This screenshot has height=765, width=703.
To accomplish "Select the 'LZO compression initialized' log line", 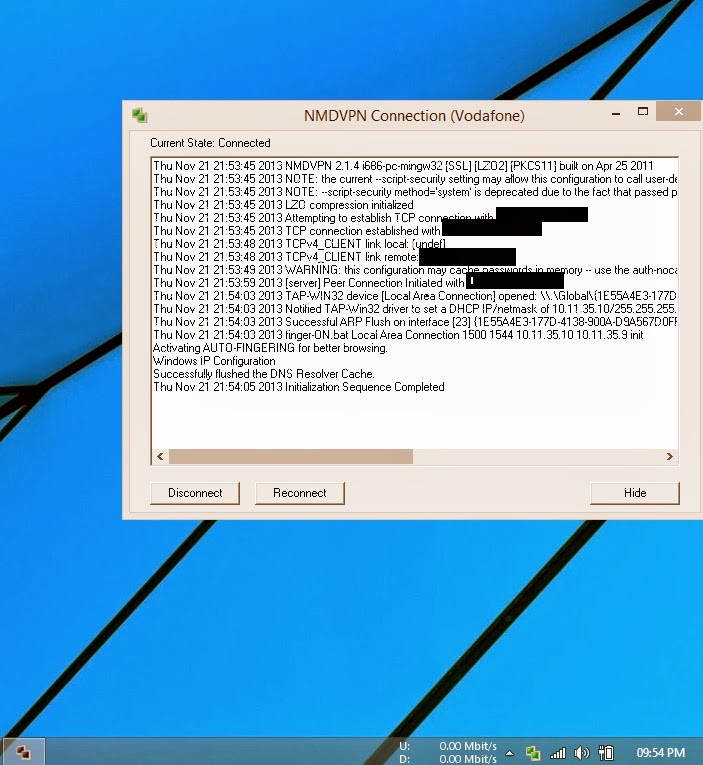I will coord(283,205).
